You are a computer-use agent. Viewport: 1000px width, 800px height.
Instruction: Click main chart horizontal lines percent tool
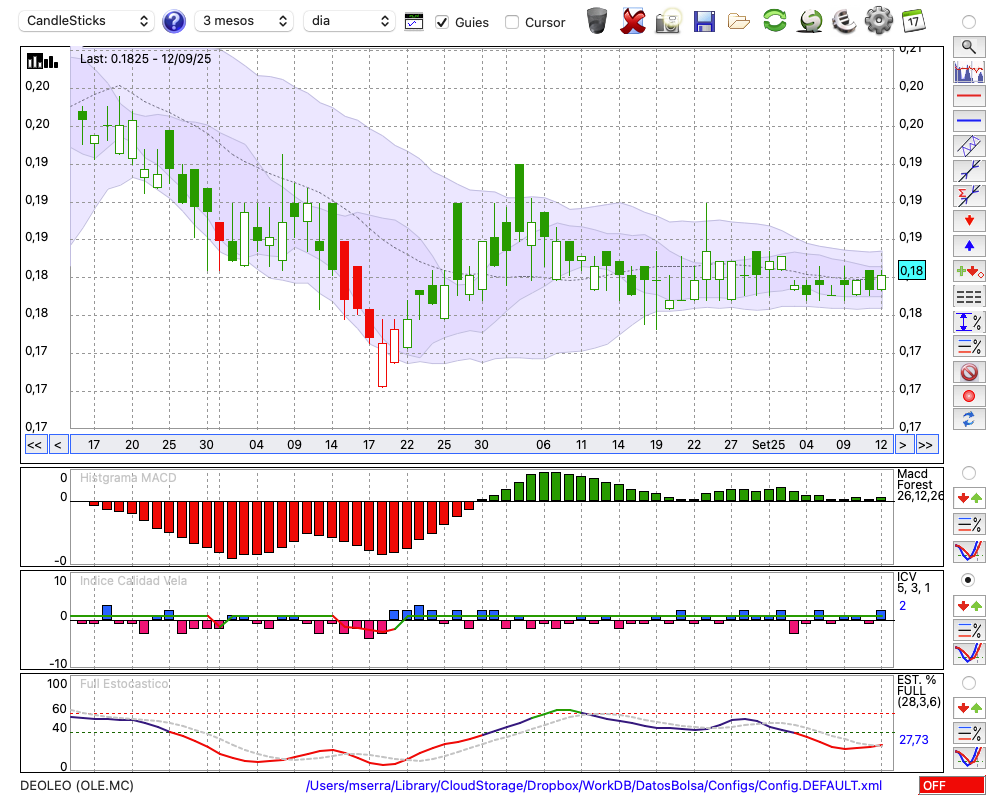click(x=969, y=346)
